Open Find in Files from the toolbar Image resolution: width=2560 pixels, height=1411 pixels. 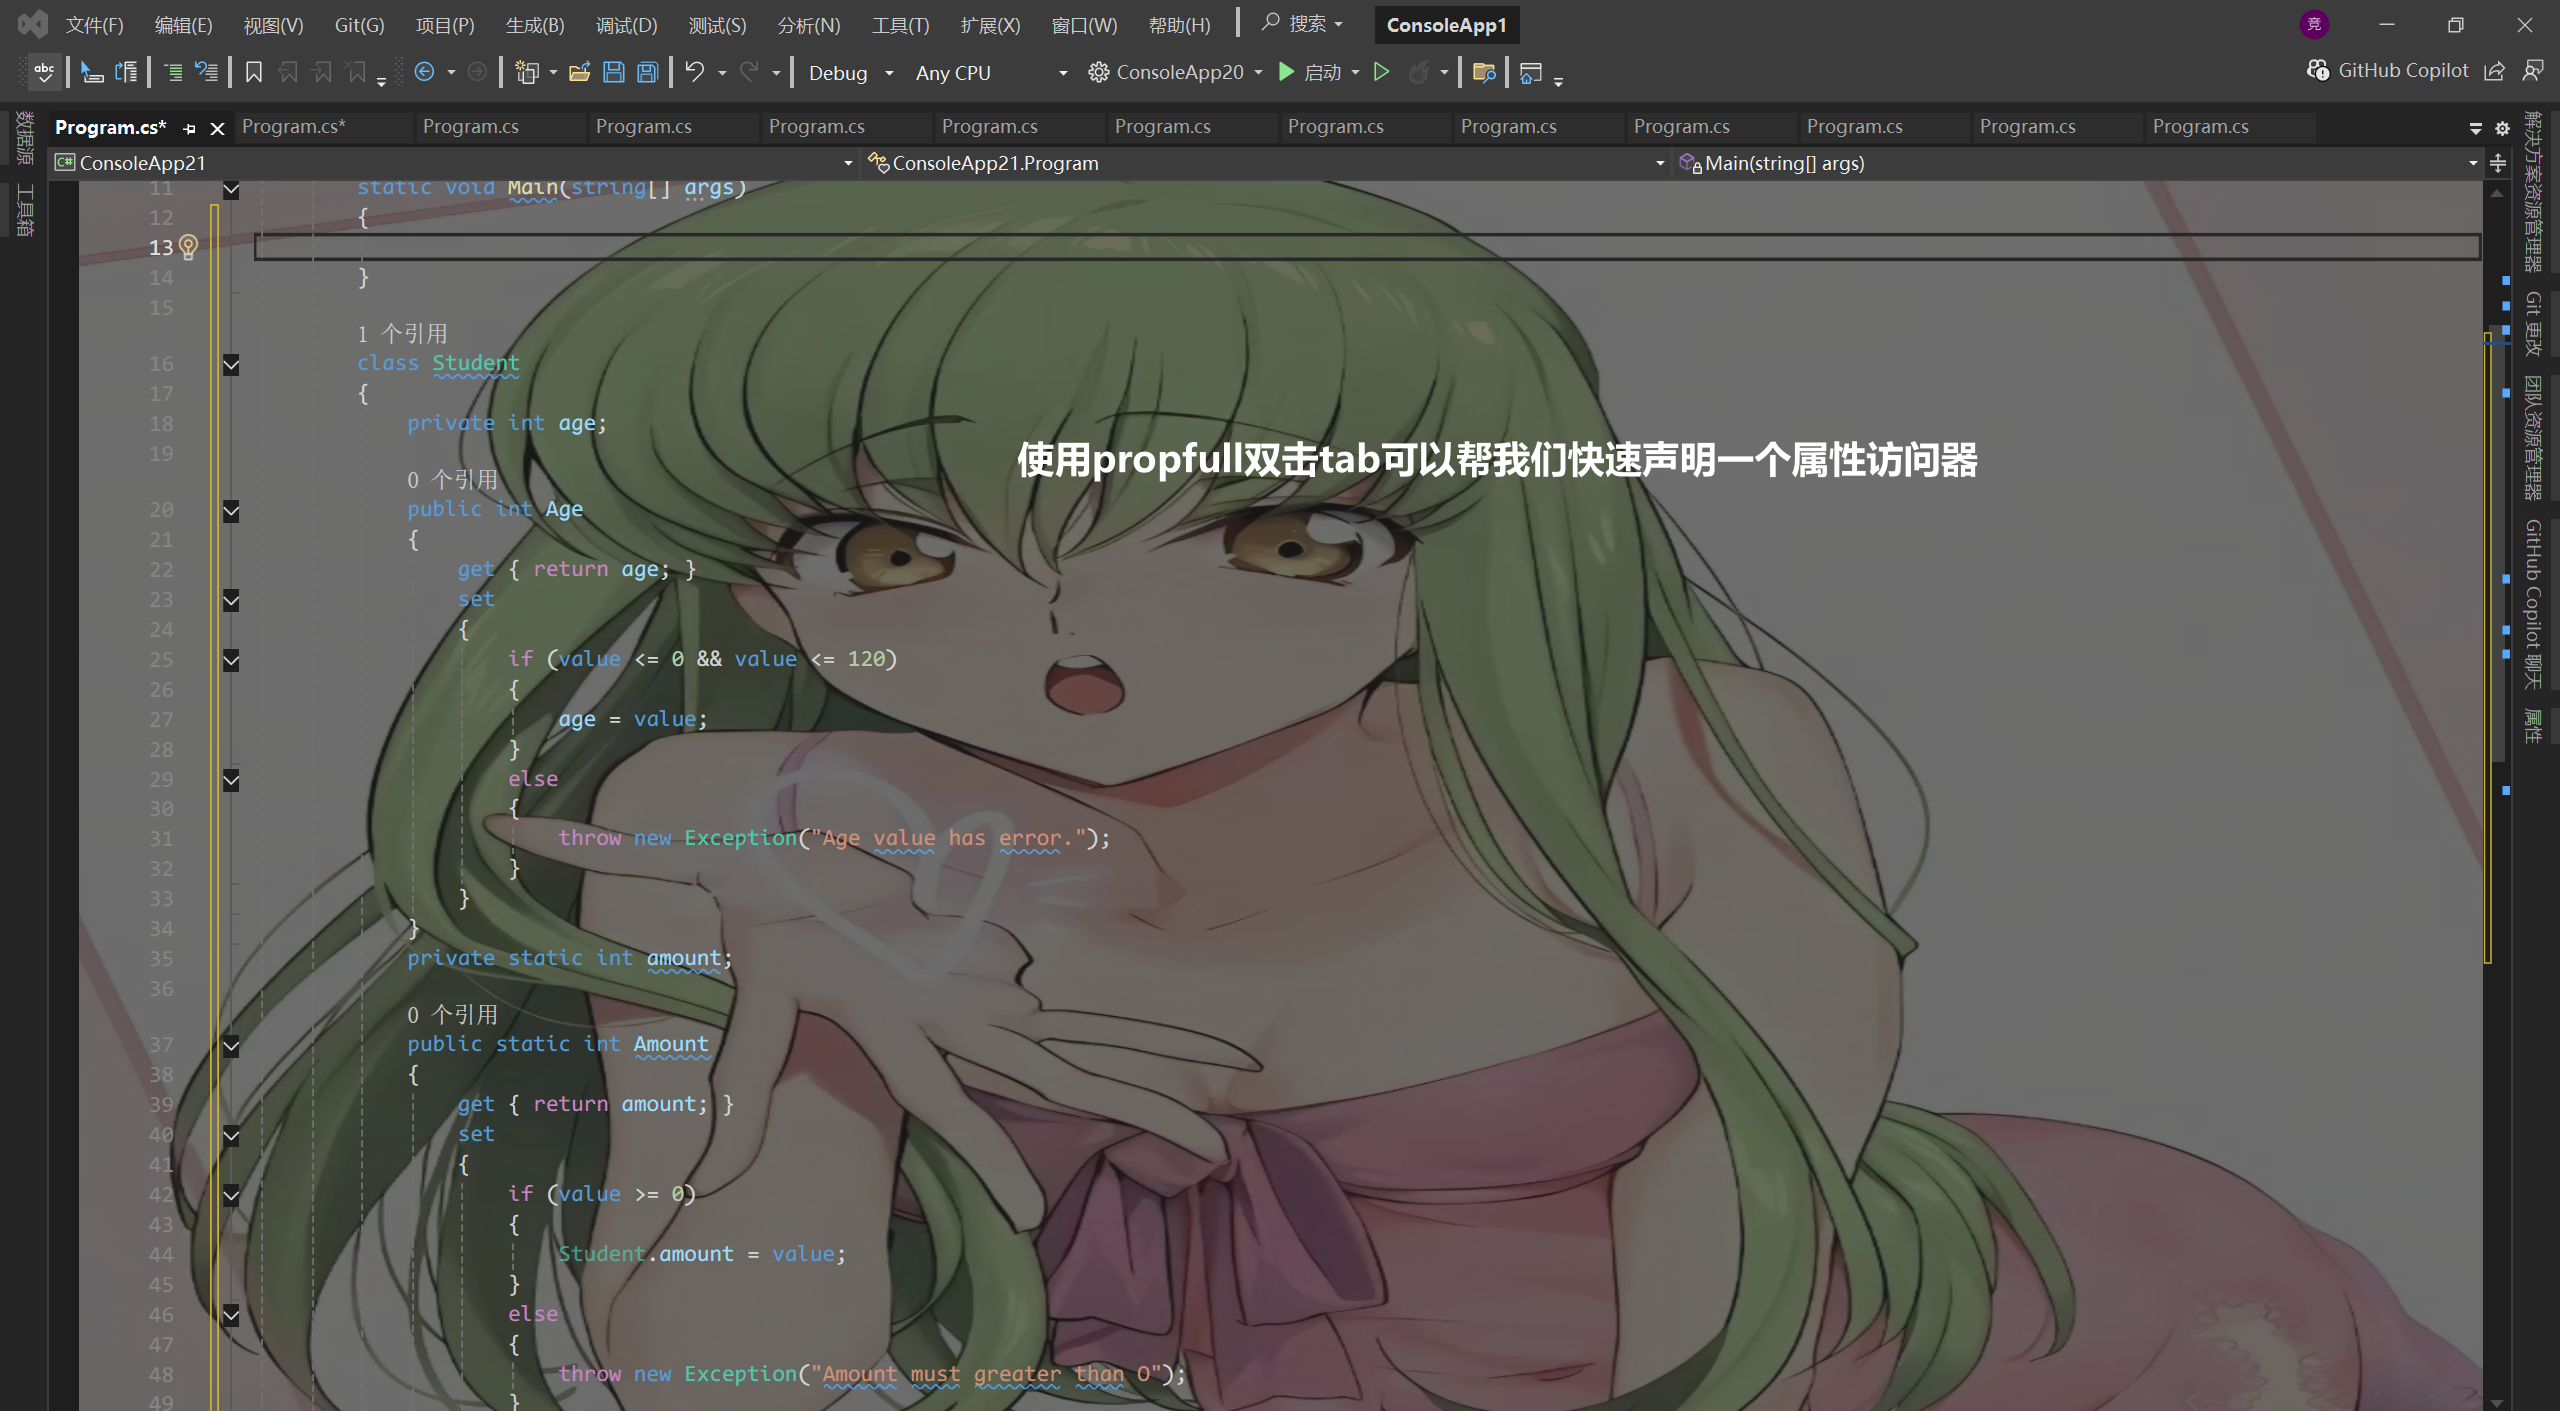[x=1484, y=72]
